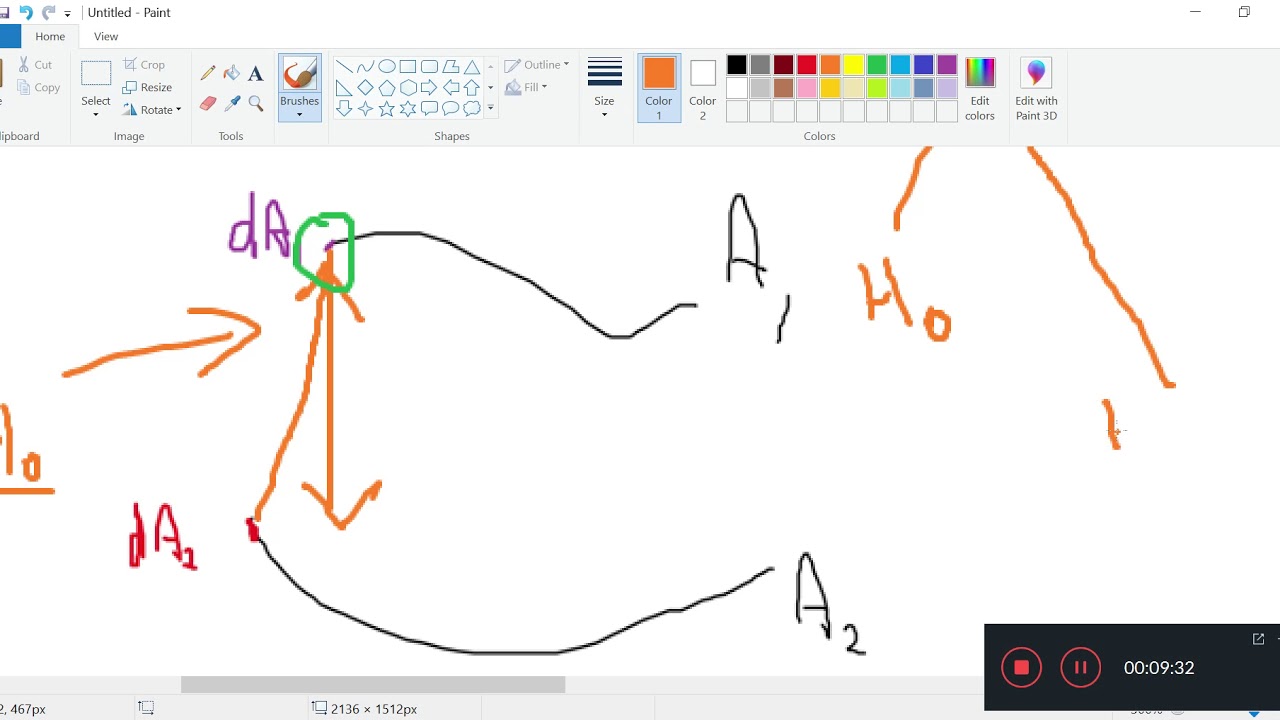Screen dimensions: 1280x720
Task: Pick the red color swatch
Action: tap(807, 65)
